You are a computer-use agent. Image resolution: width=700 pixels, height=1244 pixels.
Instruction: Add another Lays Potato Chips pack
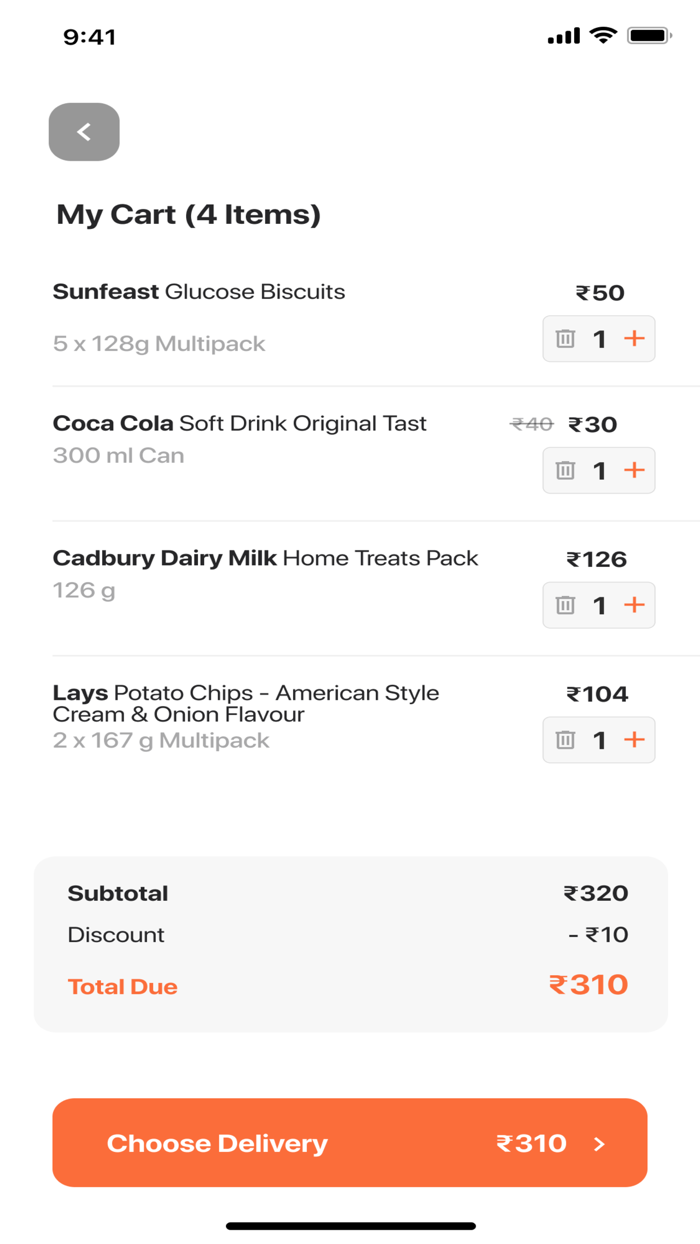[x=634, y=740]
